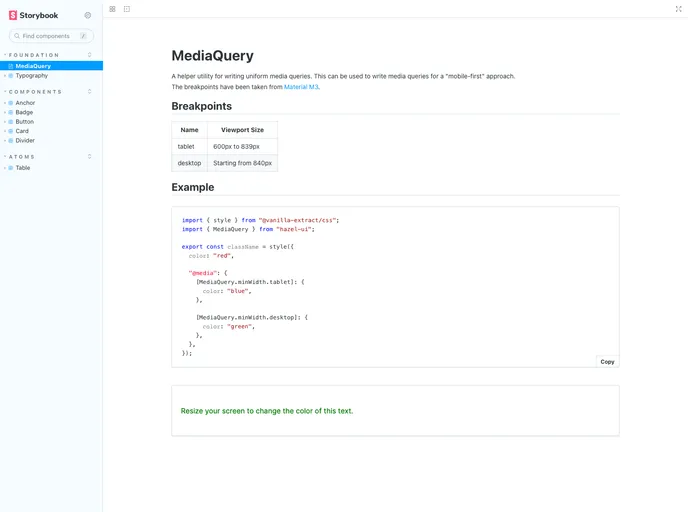Click the MediaQuery.minWidth.desktop code line

click(252, 317)
